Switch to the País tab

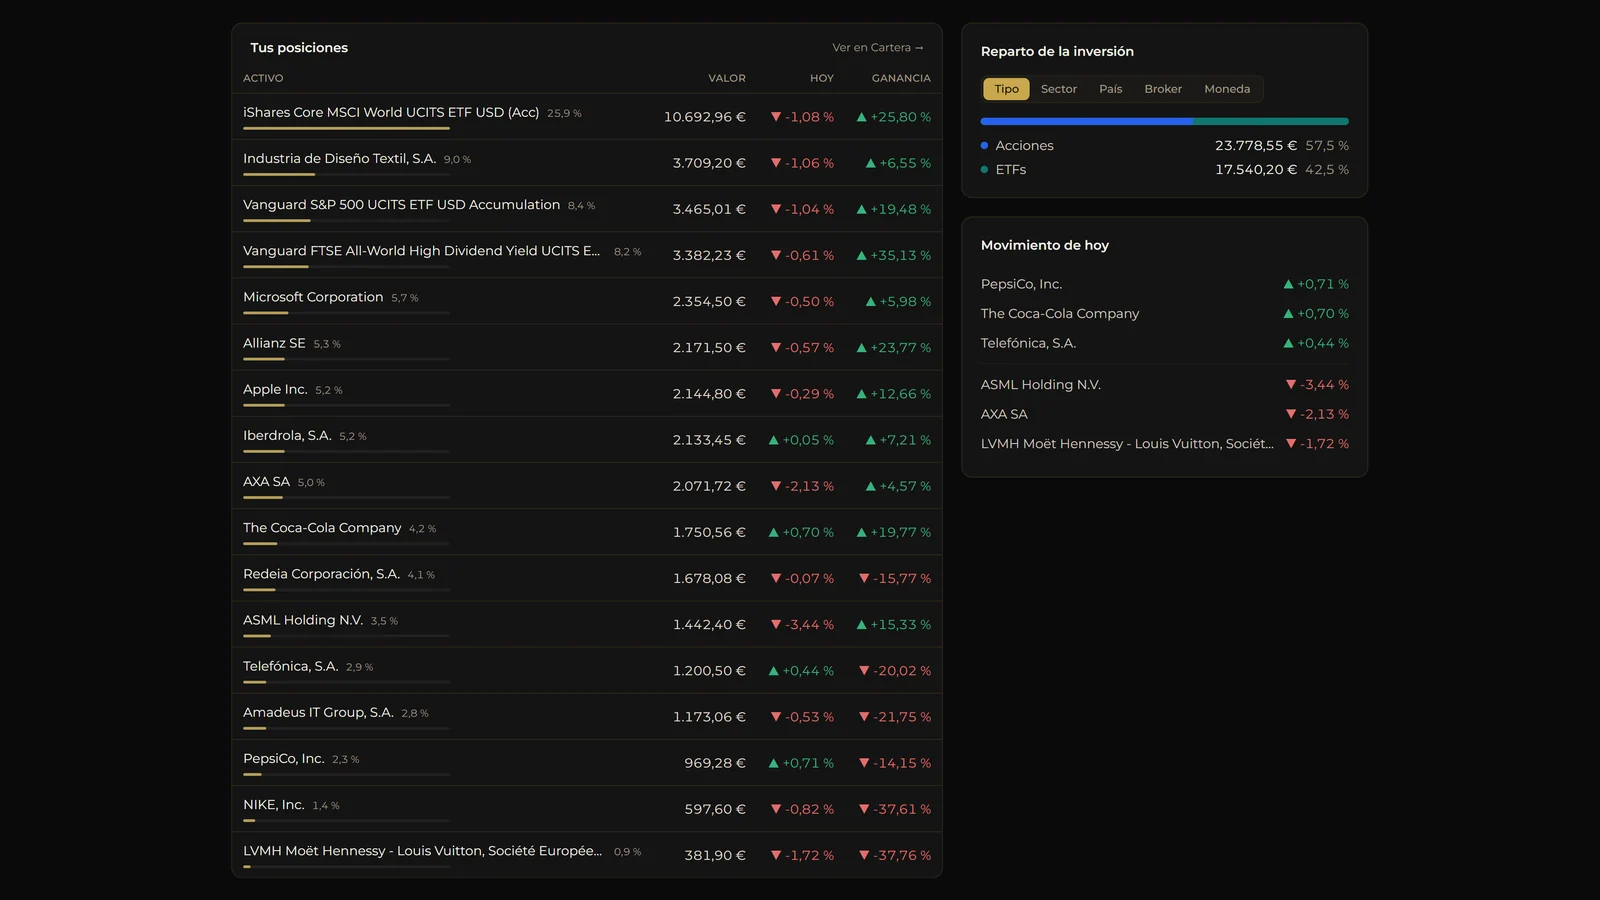[1111, 89]
